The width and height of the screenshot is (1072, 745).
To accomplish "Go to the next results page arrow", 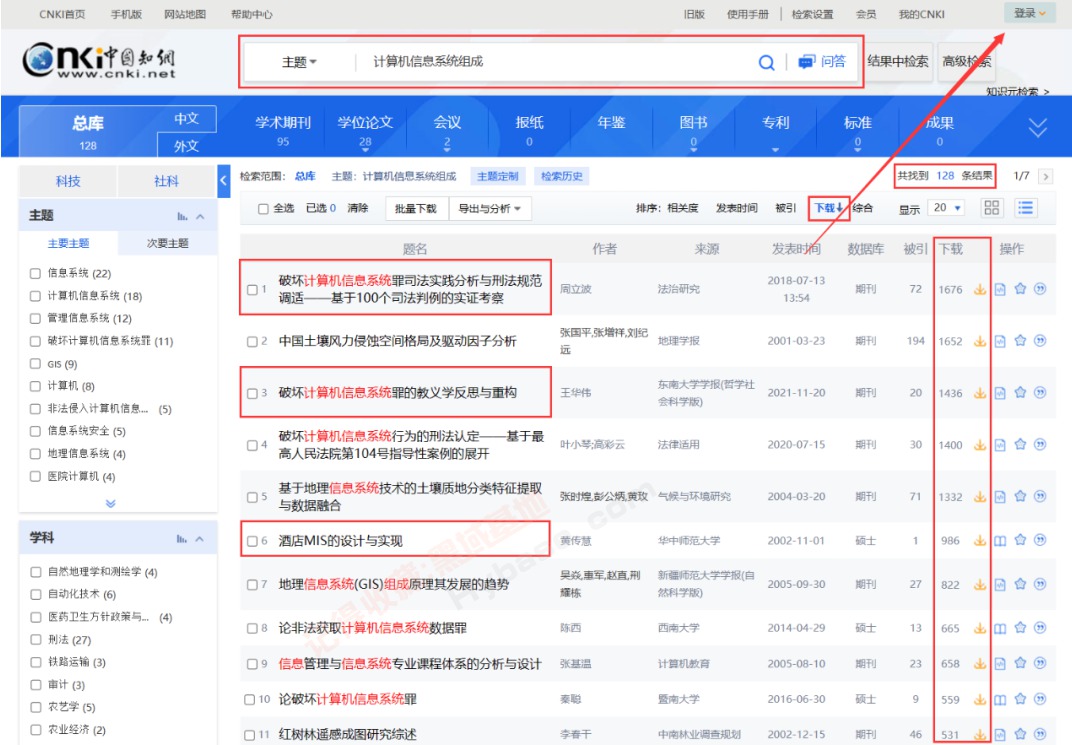I will pos(1045,176).
